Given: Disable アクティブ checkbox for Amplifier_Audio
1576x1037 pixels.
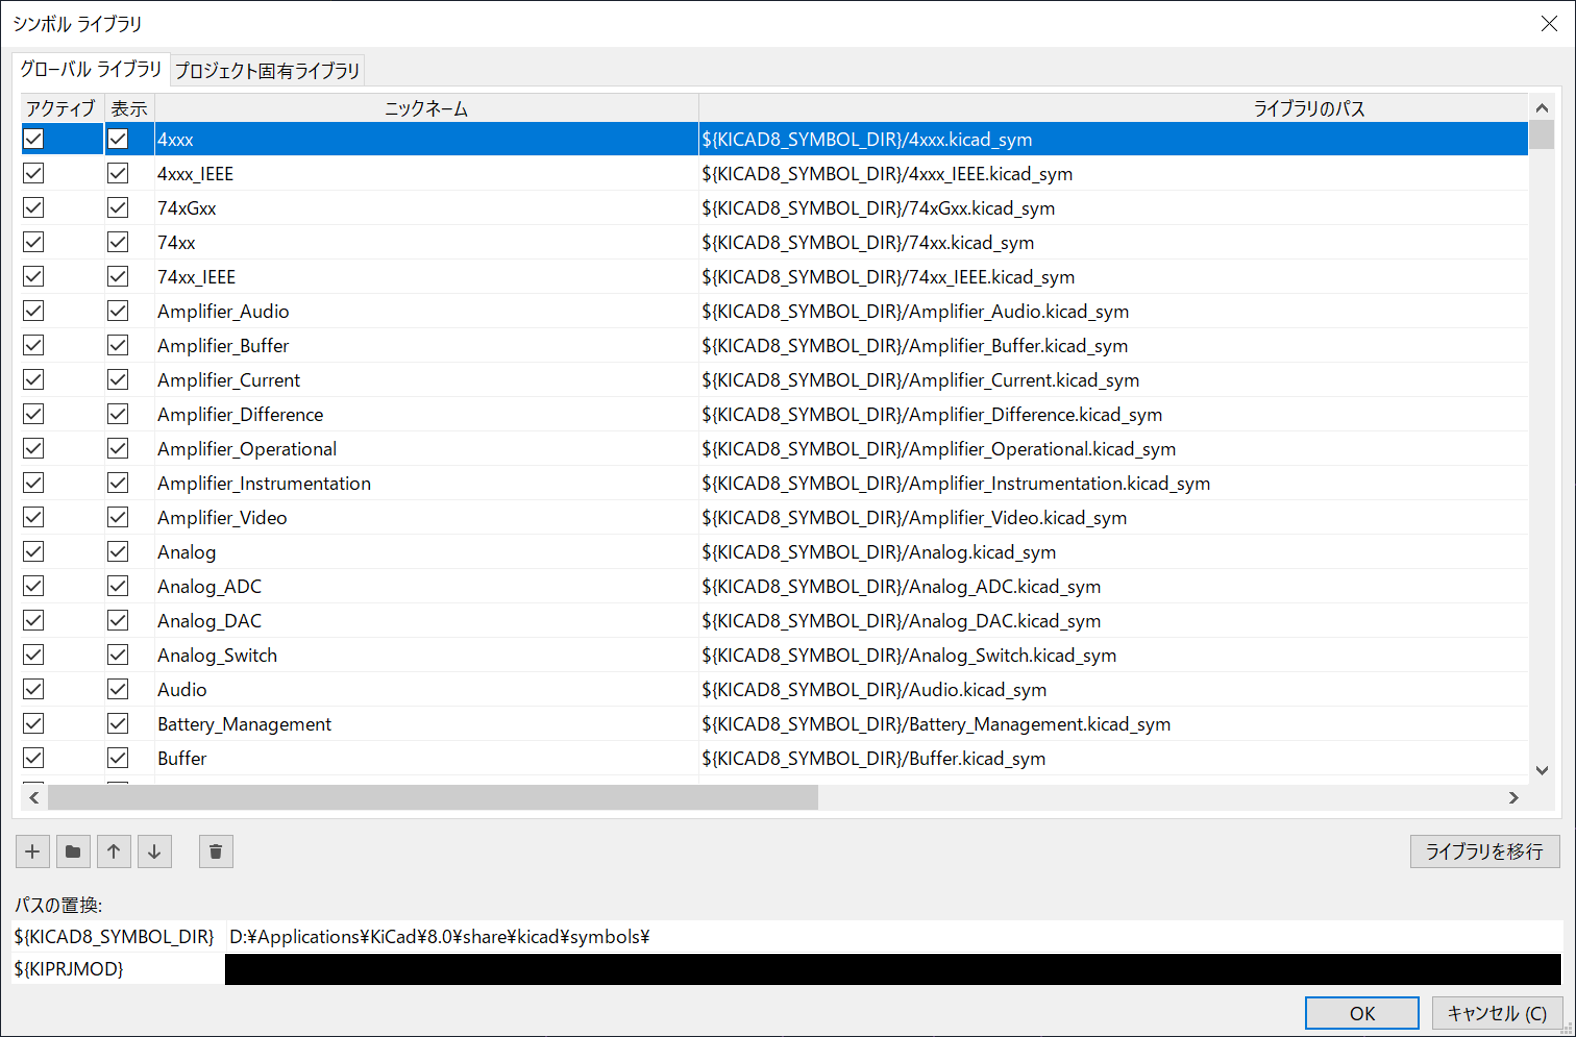Looking at the screenshot, I should pos(34,311).
